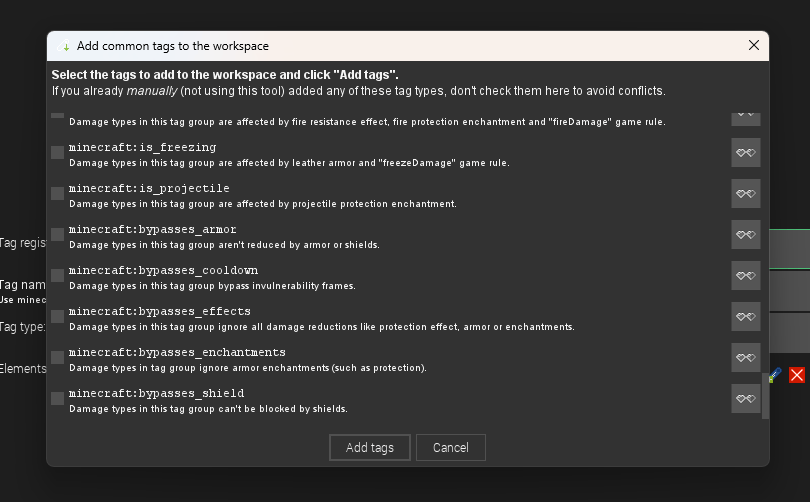The height and width of the screenshot is (502, 810).
Task: Select the minecraft:is_projectile tag name
Action: [149, 188]
